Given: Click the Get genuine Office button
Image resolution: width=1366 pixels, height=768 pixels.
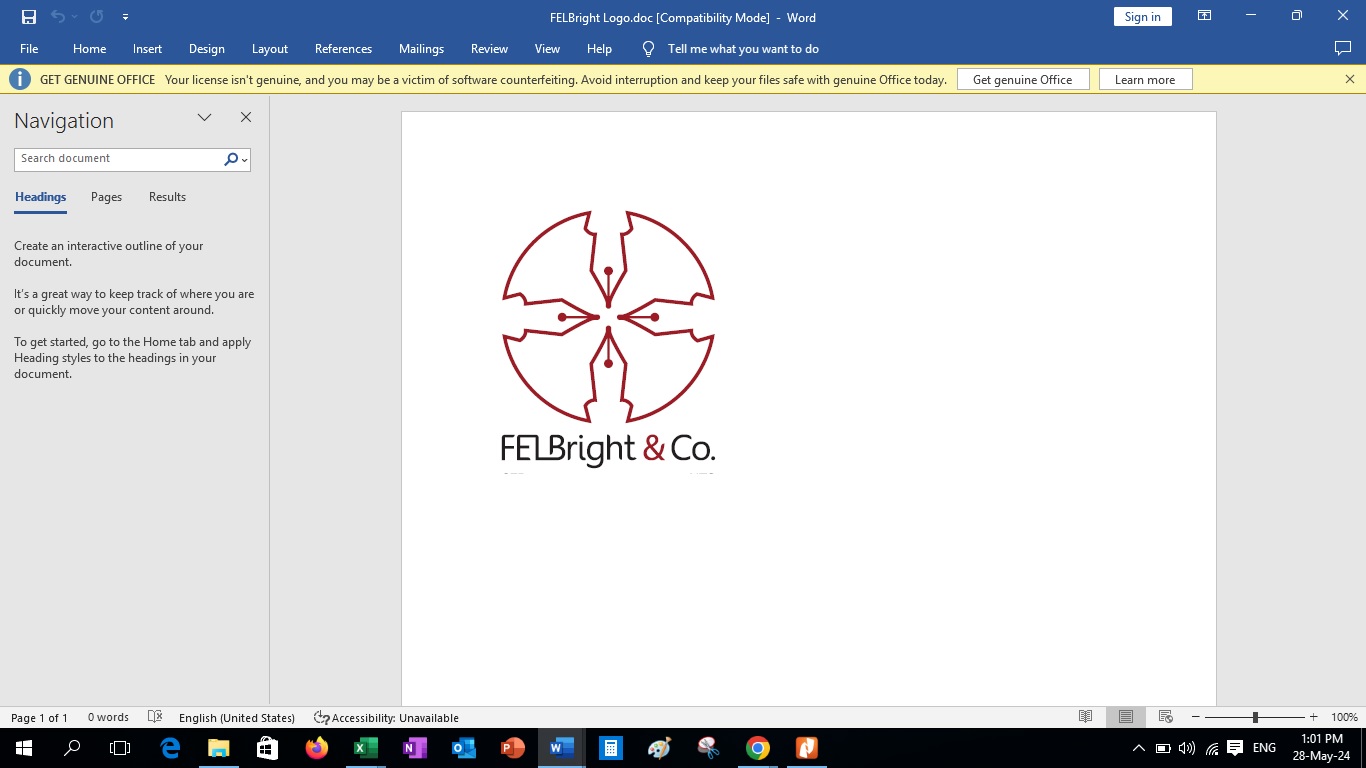Looking at the screenshot, I should tap(1023, 79).
